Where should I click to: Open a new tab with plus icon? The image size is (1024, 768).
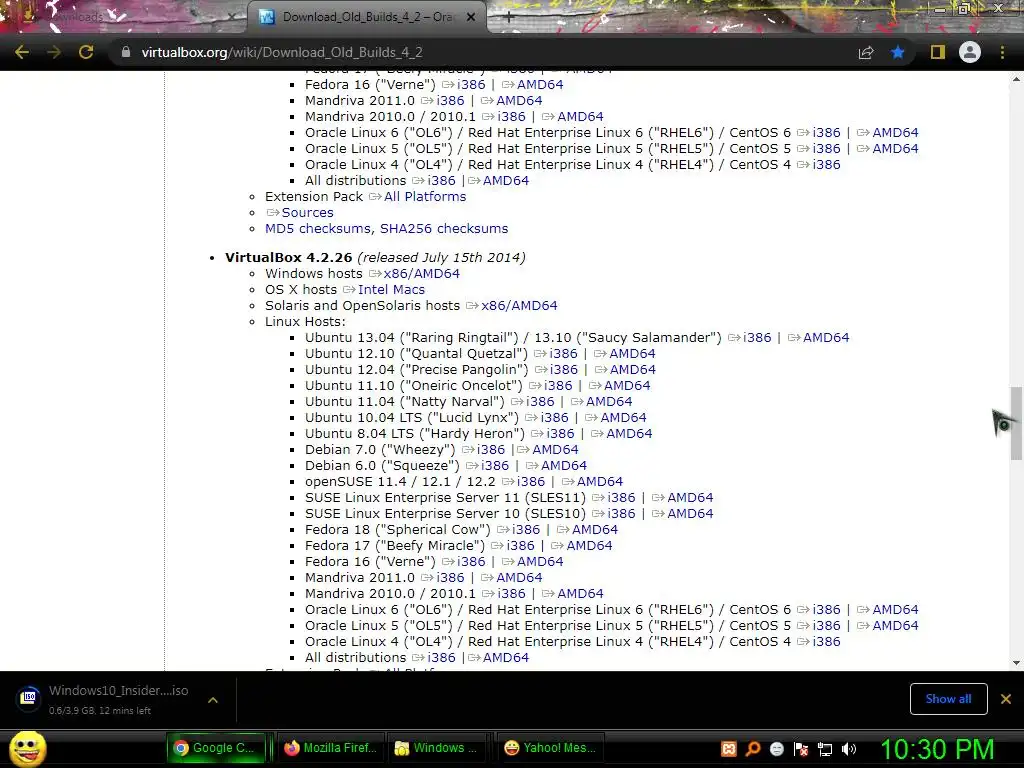[509, 18]
